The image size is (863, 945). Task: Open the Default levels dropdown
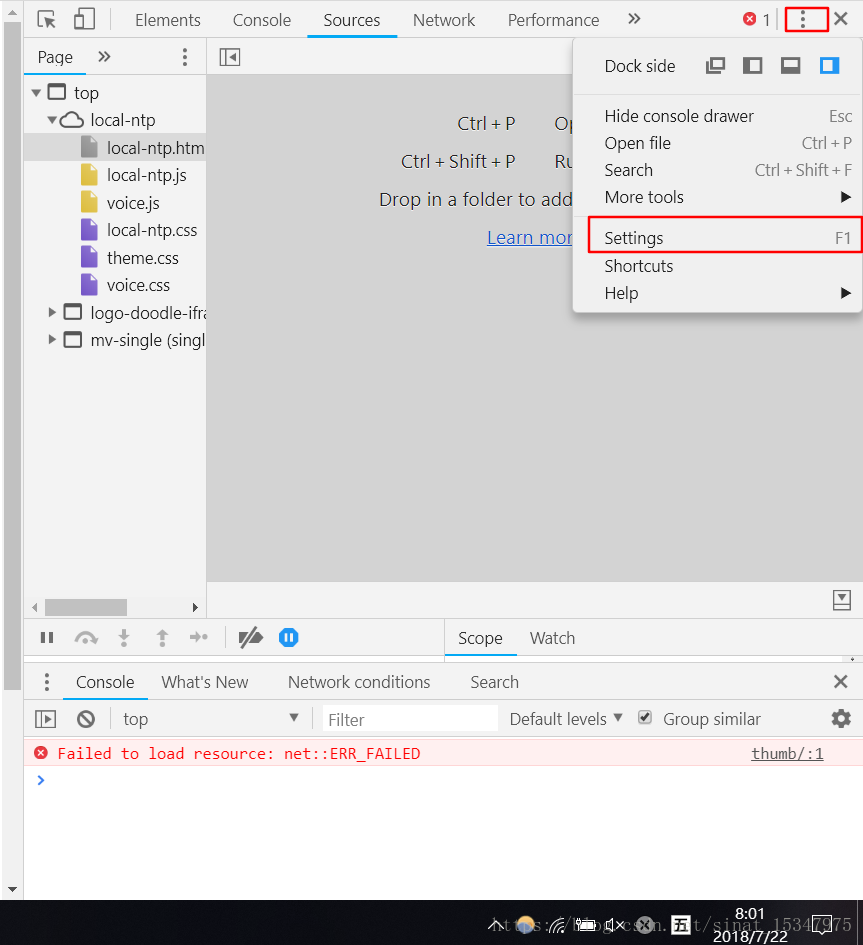[566, 719]
